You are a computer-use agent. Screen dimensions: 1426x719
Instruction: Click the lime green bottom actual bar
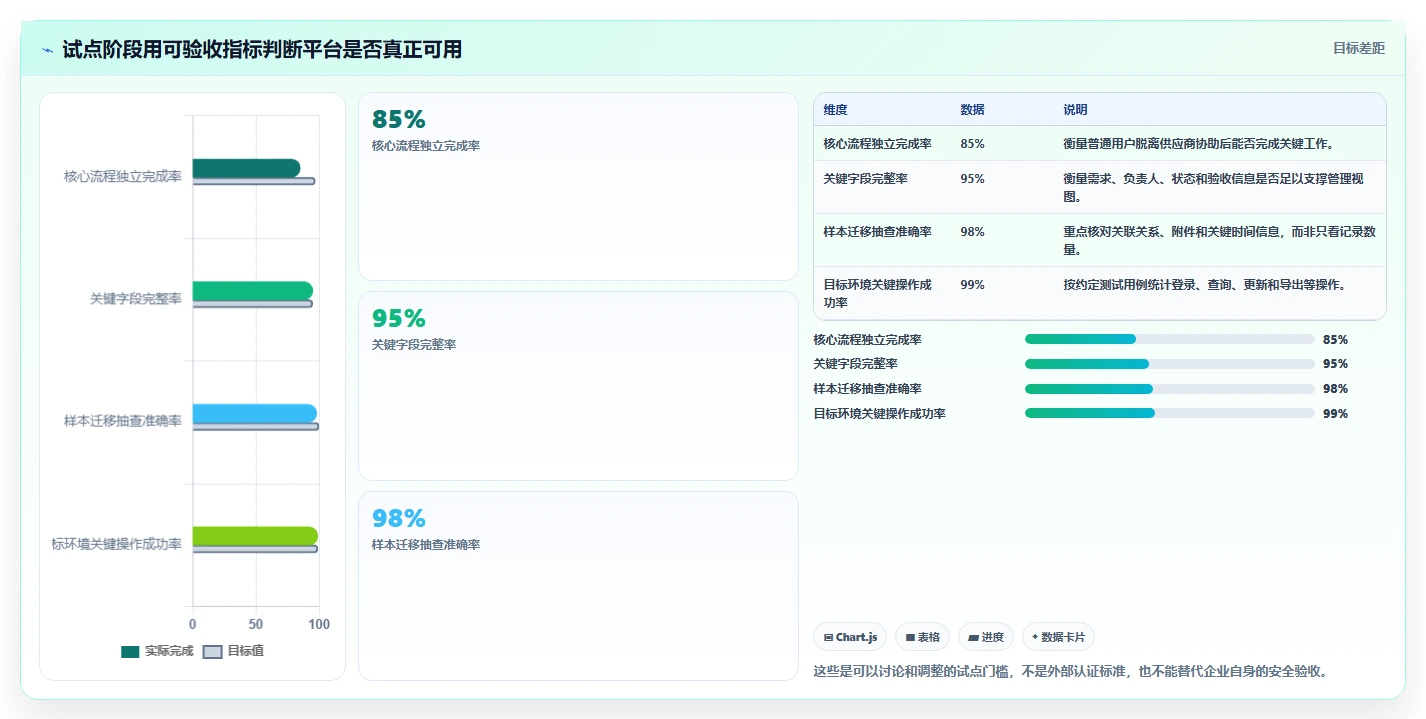255,536
